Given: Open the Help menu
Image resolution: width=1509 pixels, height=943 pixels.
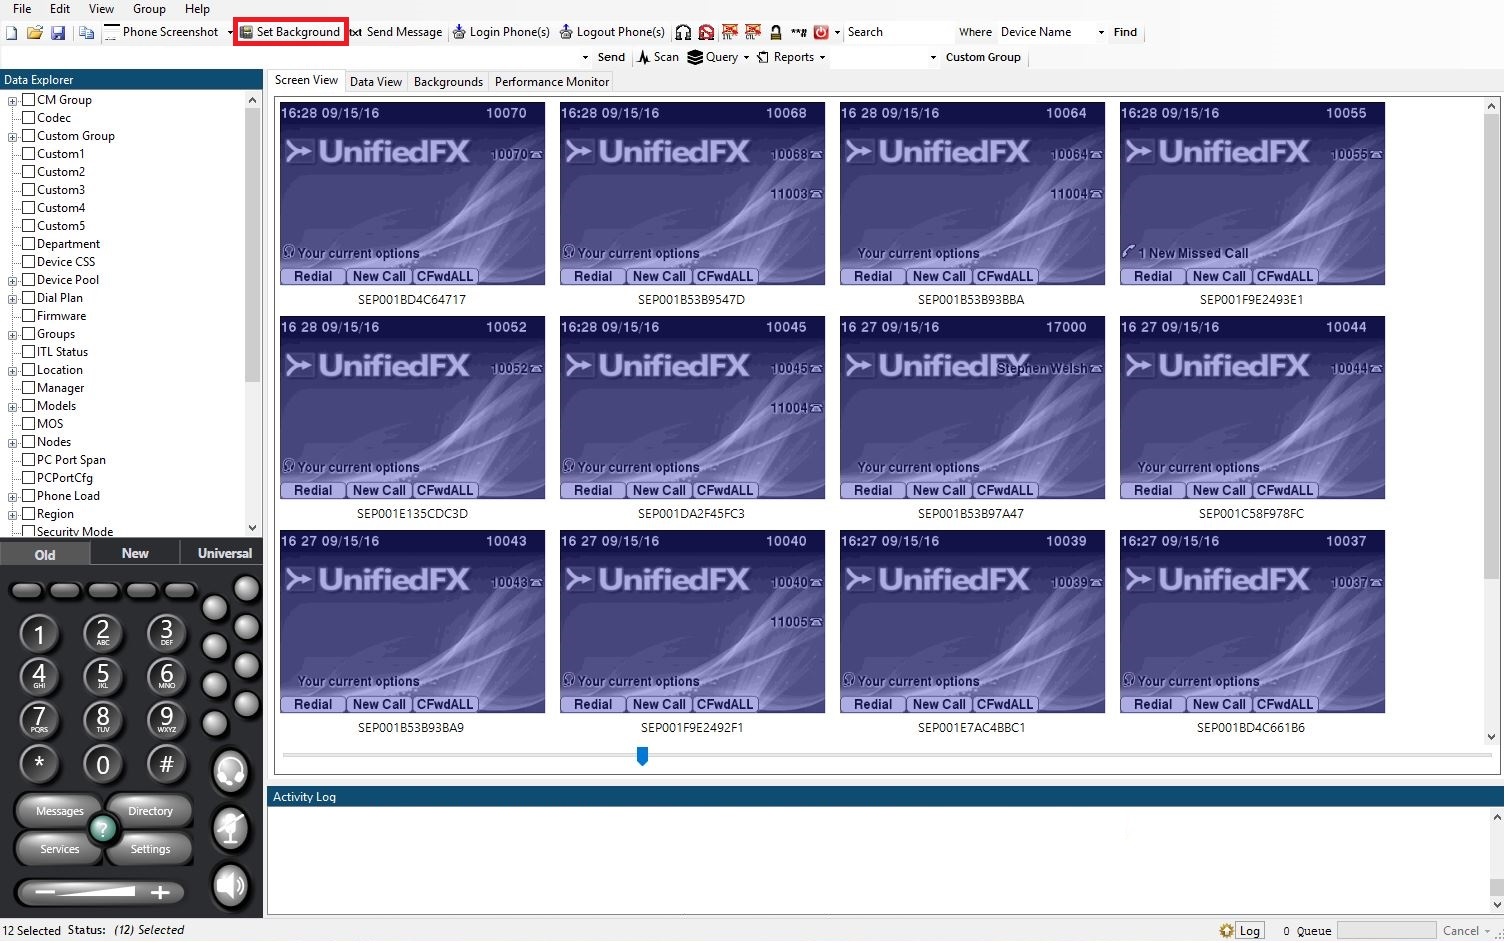Looking at the screenshot, I should pyautogui.click(x=197, y=9).
